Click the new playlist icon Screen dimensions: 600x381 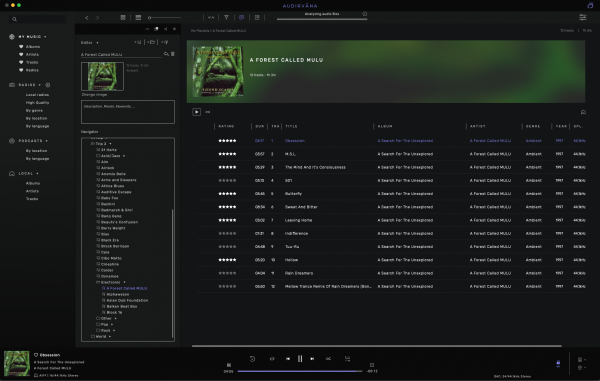click(x=138, y=42)
